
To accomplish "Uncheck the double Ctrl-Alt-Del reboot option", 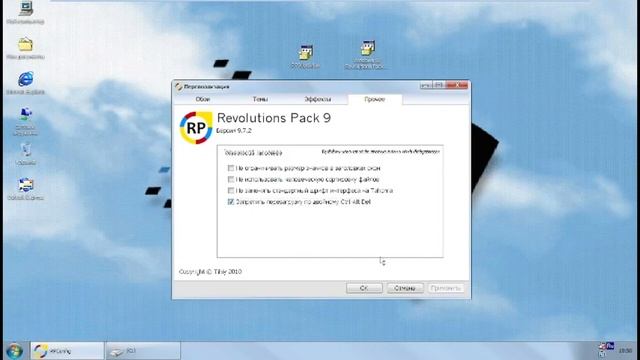I will [231, 202].
